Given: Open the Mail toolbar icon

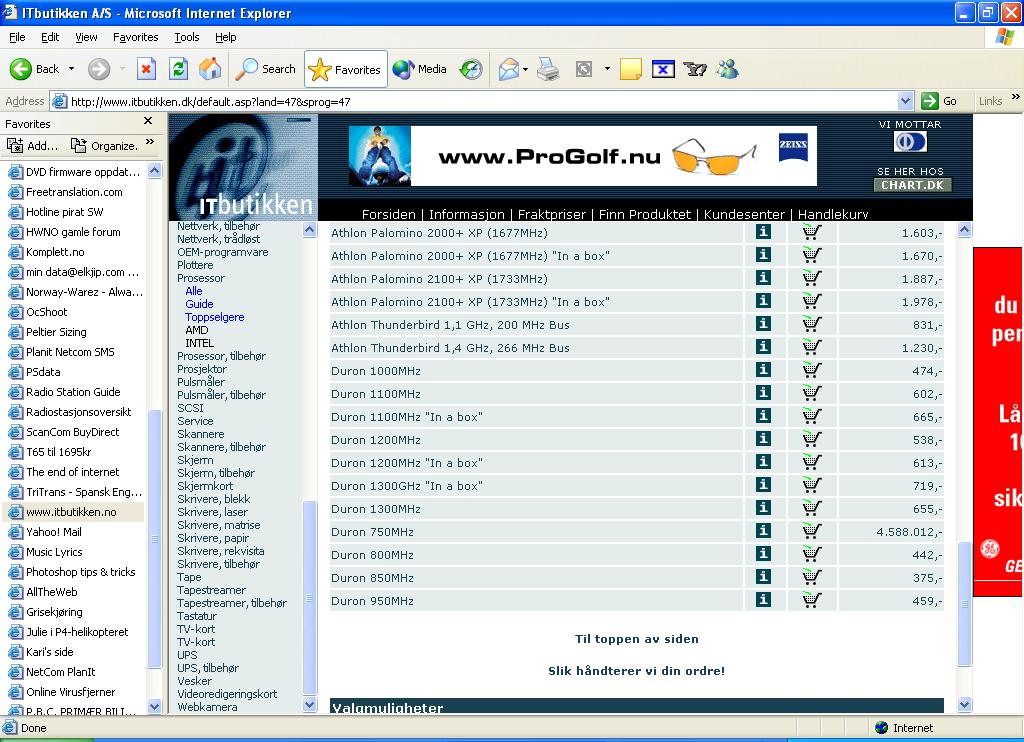Looking at the screenshot, I should pyautogui.click(x=508, y=69).
